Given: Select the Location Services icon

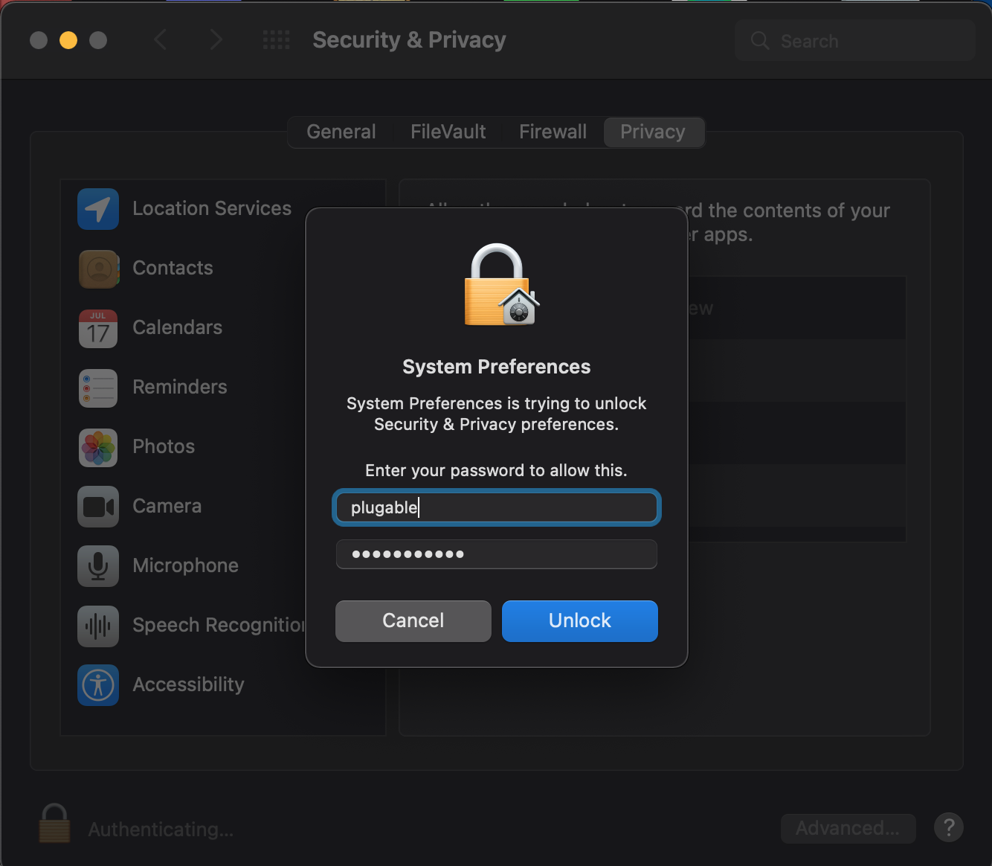Looking at the screenshot, I should [x=98, y=208].
